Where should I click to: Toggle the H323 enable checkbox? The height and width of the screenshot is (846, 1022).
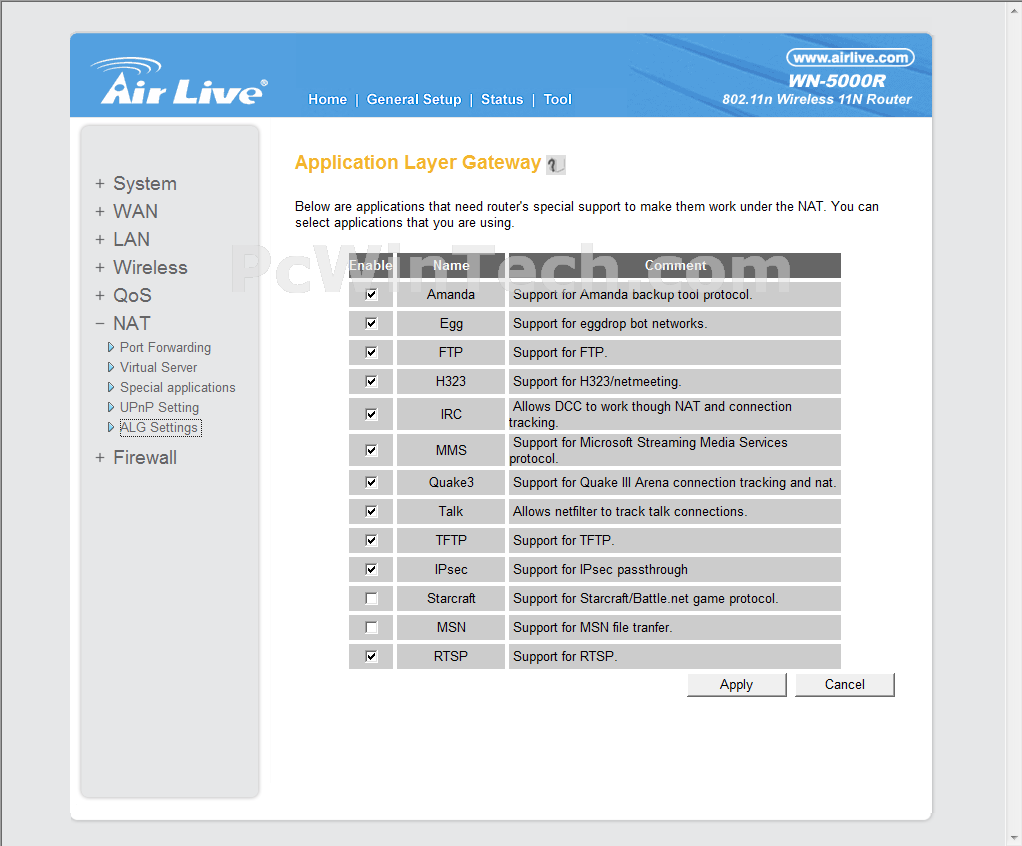coord(371,381)
